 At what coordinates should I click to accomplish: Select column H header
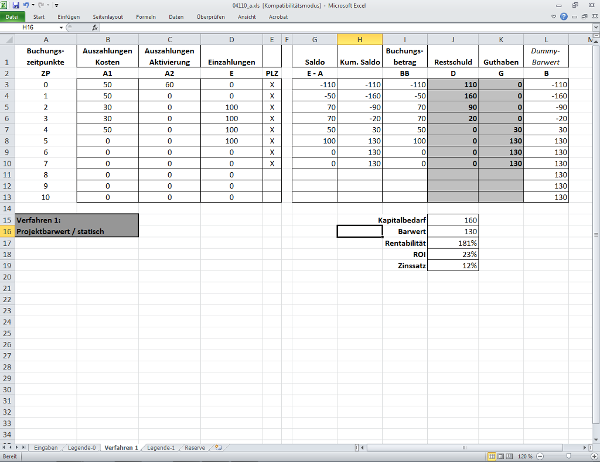(x=359, y=38)
